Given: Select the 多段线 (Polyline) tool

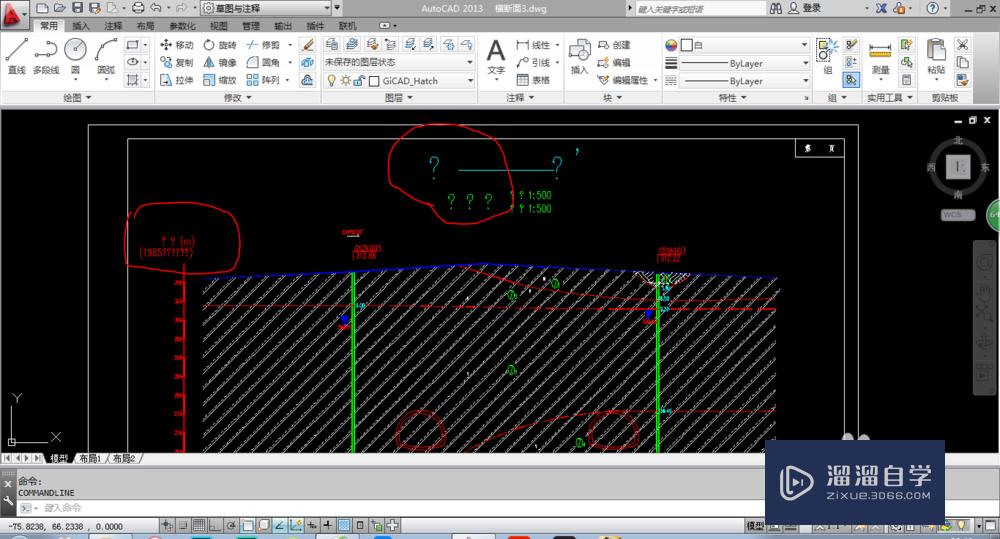Looking at the screenshot, I should (46, 55).
